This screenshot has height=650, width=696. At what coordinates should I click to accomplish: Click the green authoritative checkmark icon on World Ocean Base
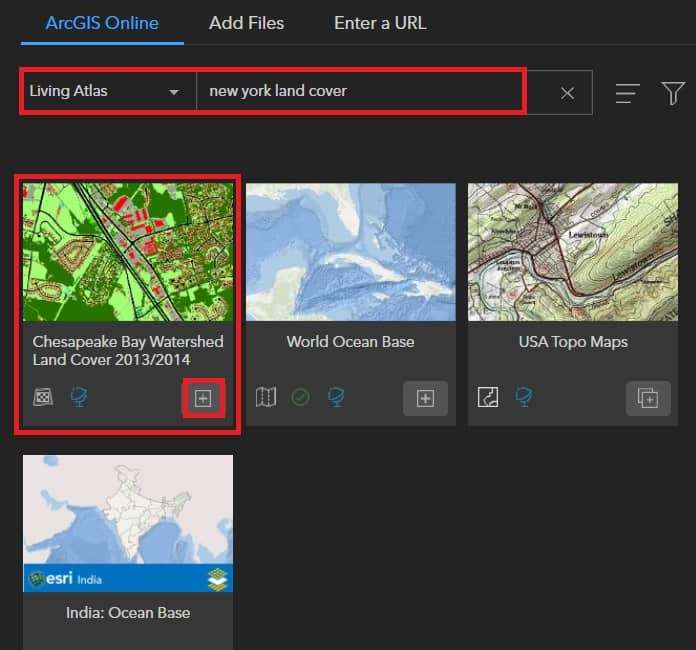[x=301, y=397]
